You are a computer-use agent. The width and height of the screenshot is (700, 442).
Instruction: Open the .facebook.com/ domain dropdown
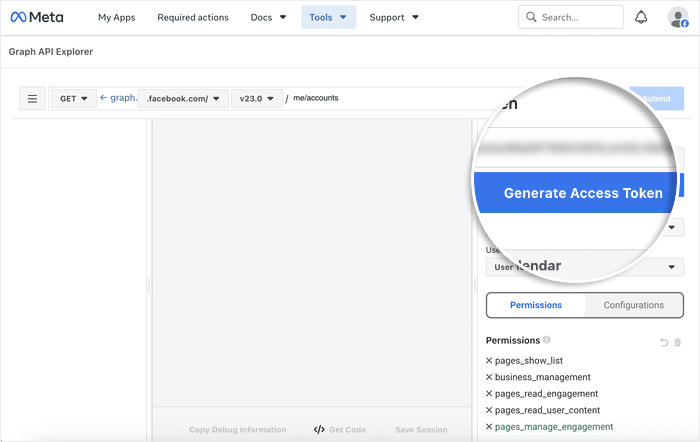(183, 98)
